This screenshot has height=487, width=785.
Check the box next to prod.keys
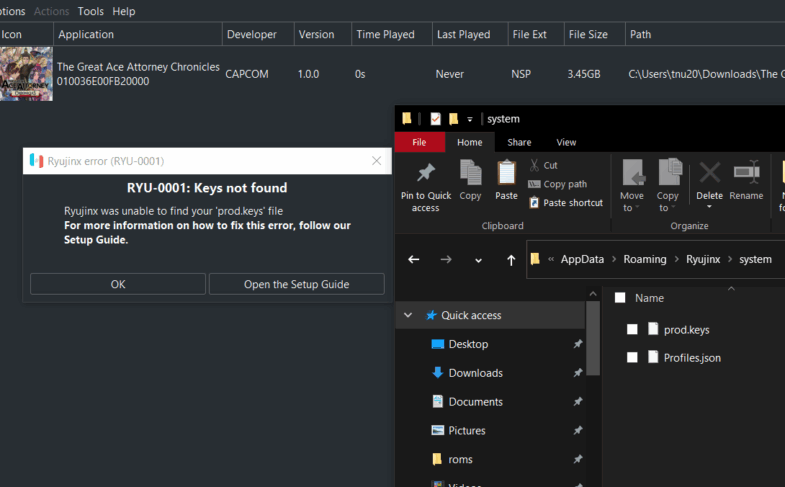click(x=632, y=329)
